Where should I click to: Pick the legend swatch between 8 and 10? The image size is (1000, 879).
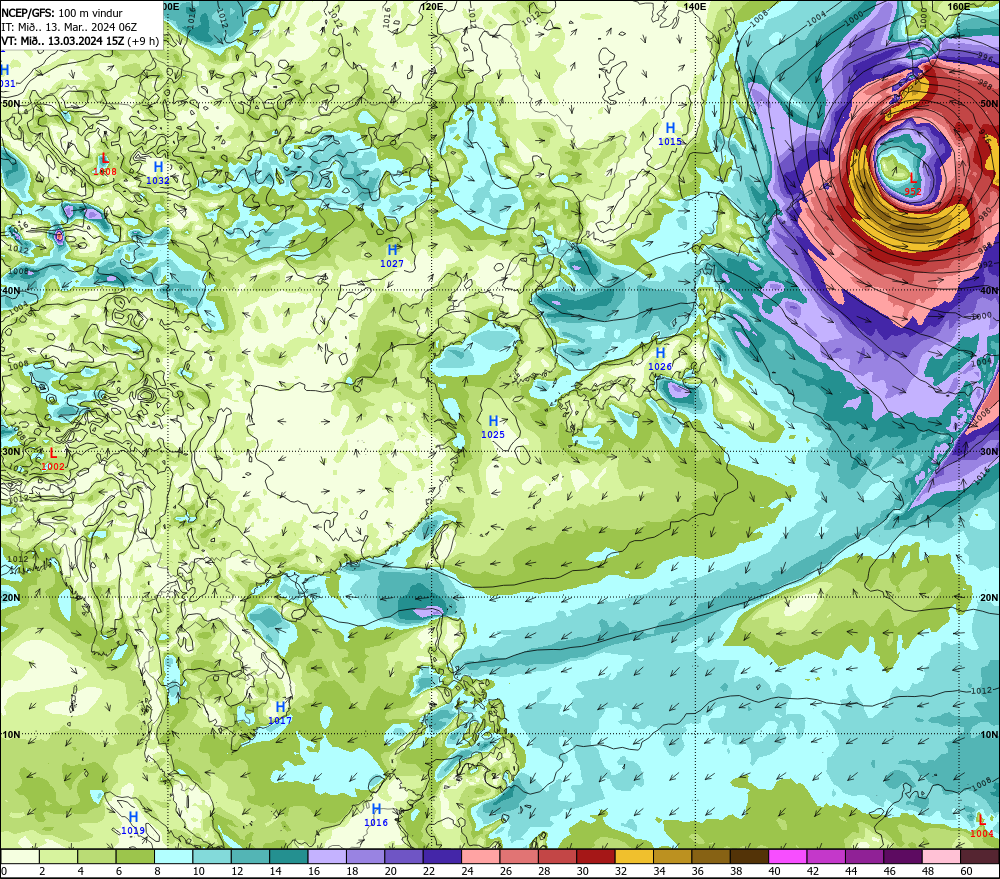[x=173, y=856]
